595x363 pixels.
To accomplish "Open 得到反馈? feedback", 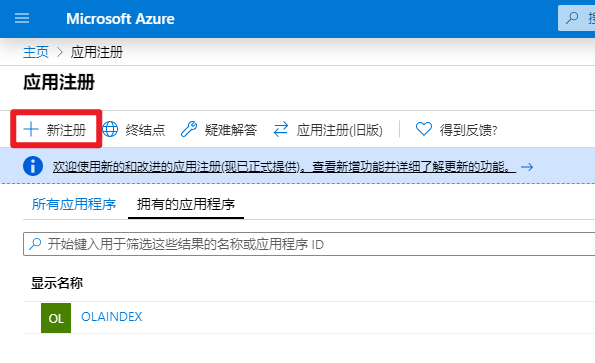I will coord(468,130).
